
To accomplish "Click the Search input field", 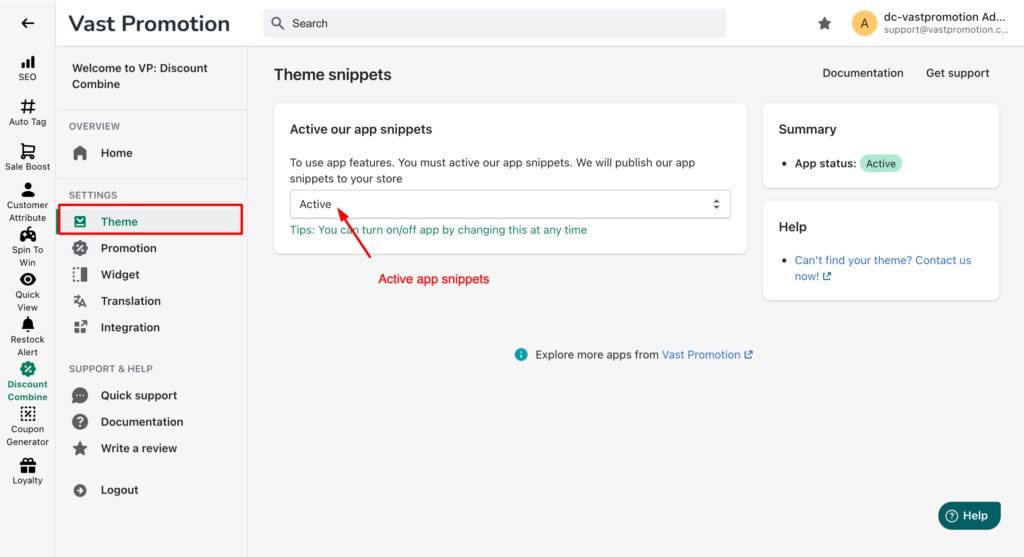I will (494, 24).
